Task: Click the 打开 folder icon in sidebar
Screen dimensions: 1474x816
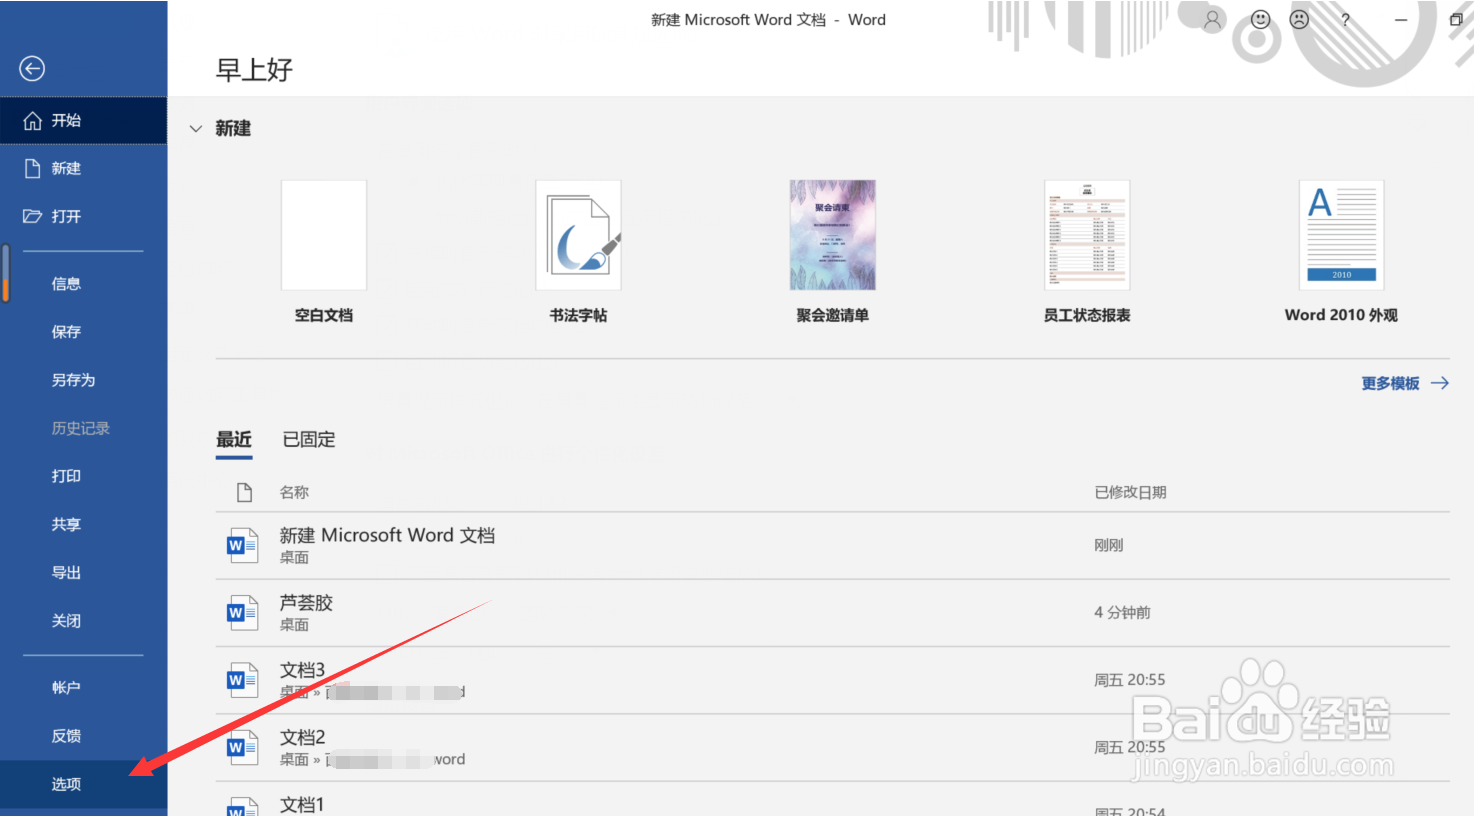Action: coord(31,216)
